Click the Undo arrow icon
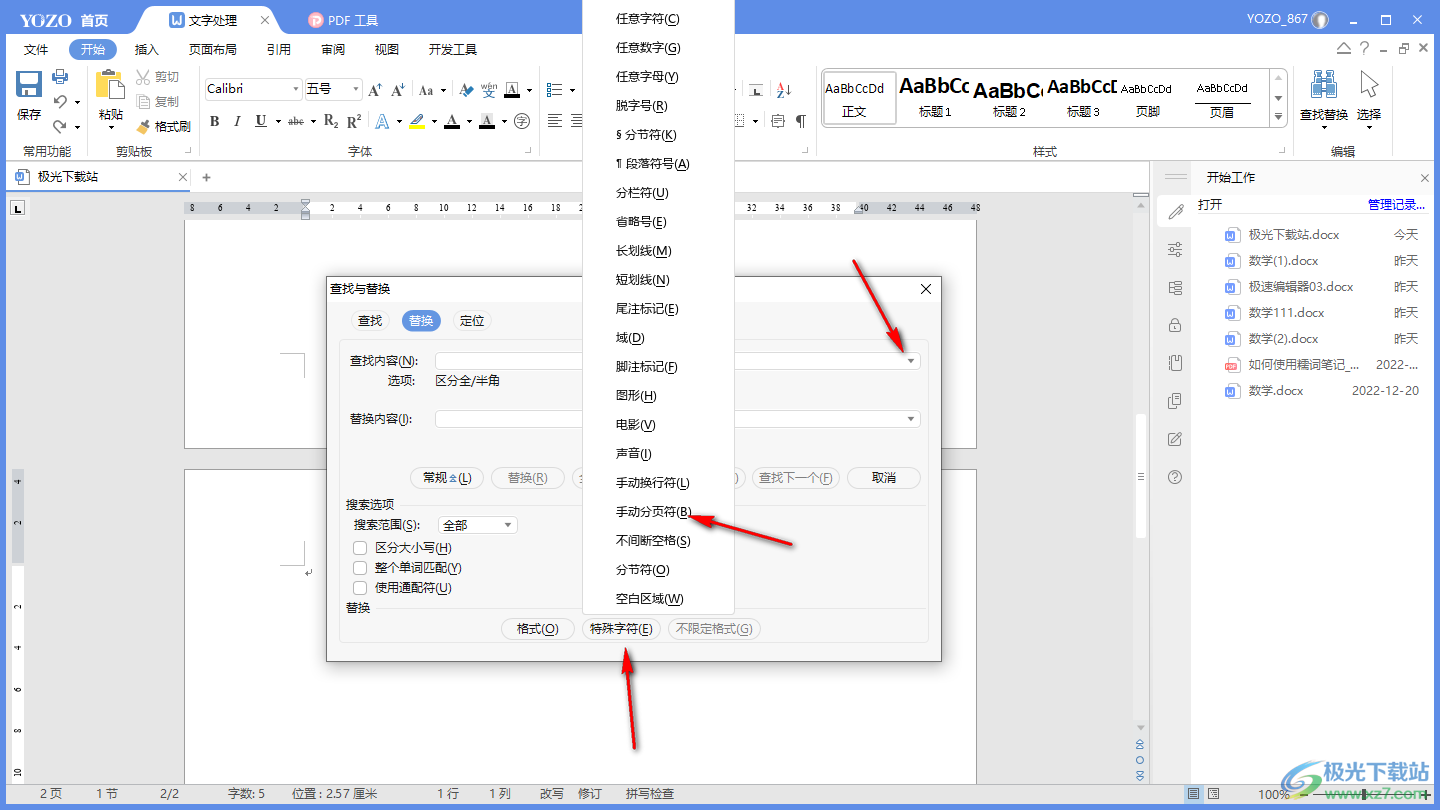1440x810 pixels. point(60,102)
